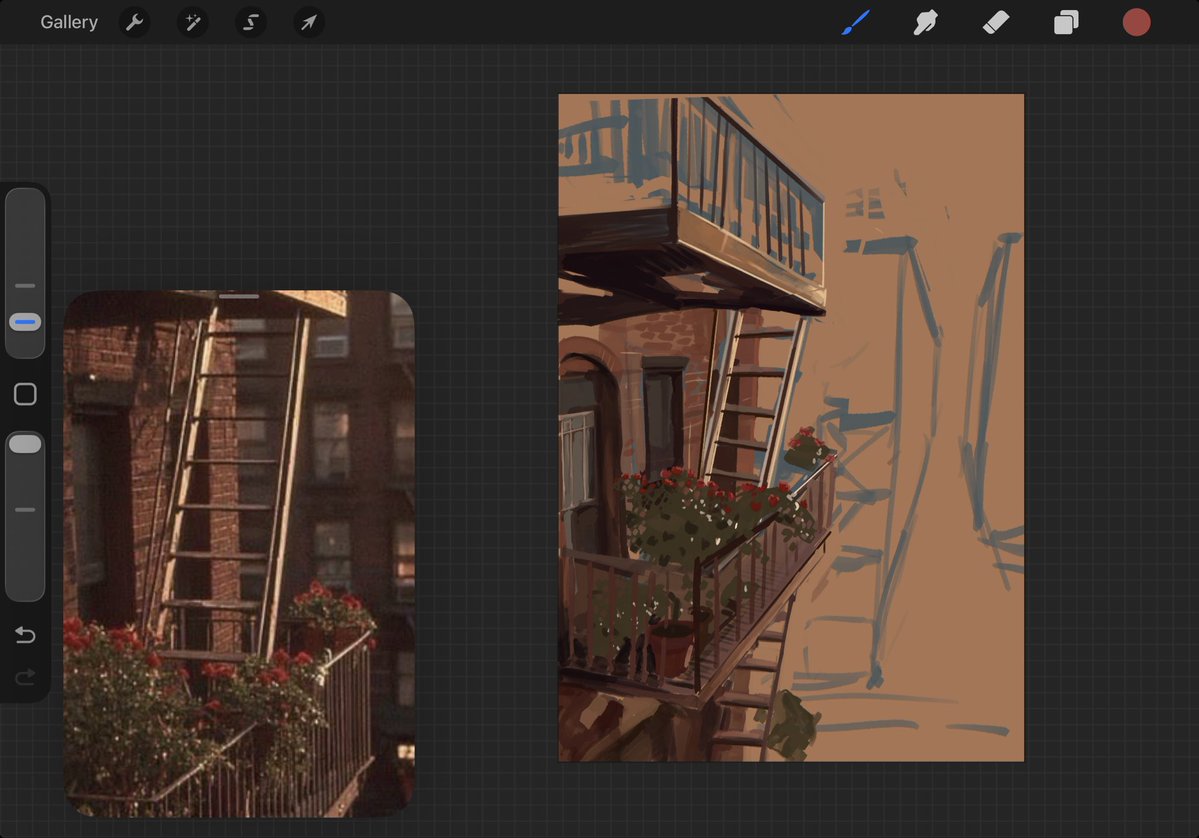
Task: Click the reference window top grab handle
Action: click(239, 296)
